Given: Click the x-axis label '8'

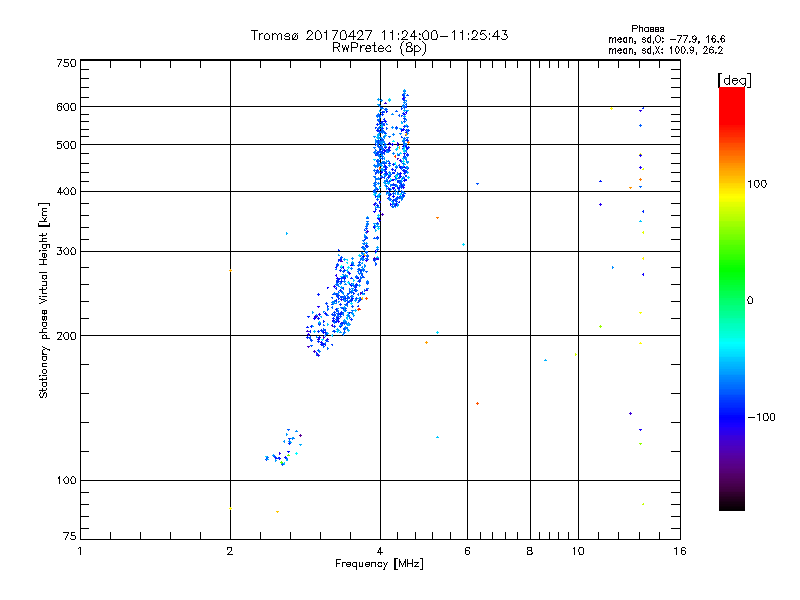Looking at the screenshot, I should pyautogui.click(x=530, y=551).
